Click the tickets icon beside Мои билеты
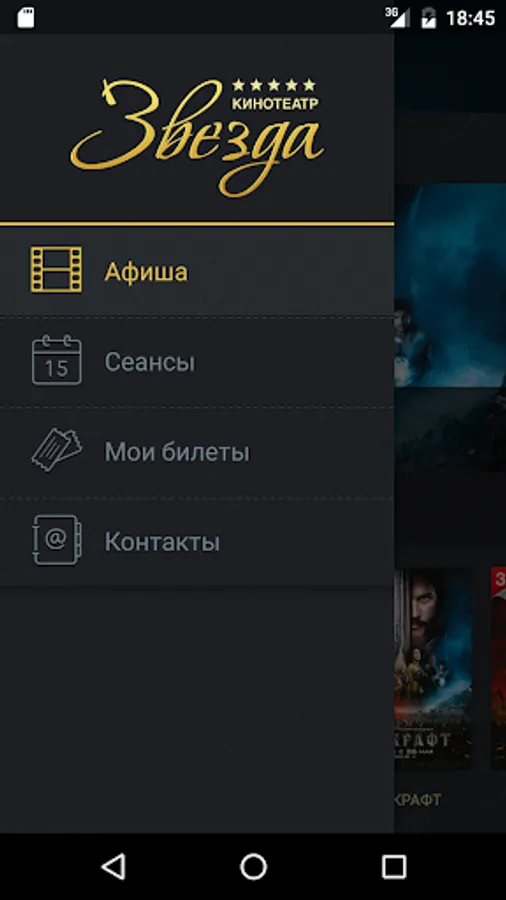This screenshot has height=900, width=506. (56, 450)
